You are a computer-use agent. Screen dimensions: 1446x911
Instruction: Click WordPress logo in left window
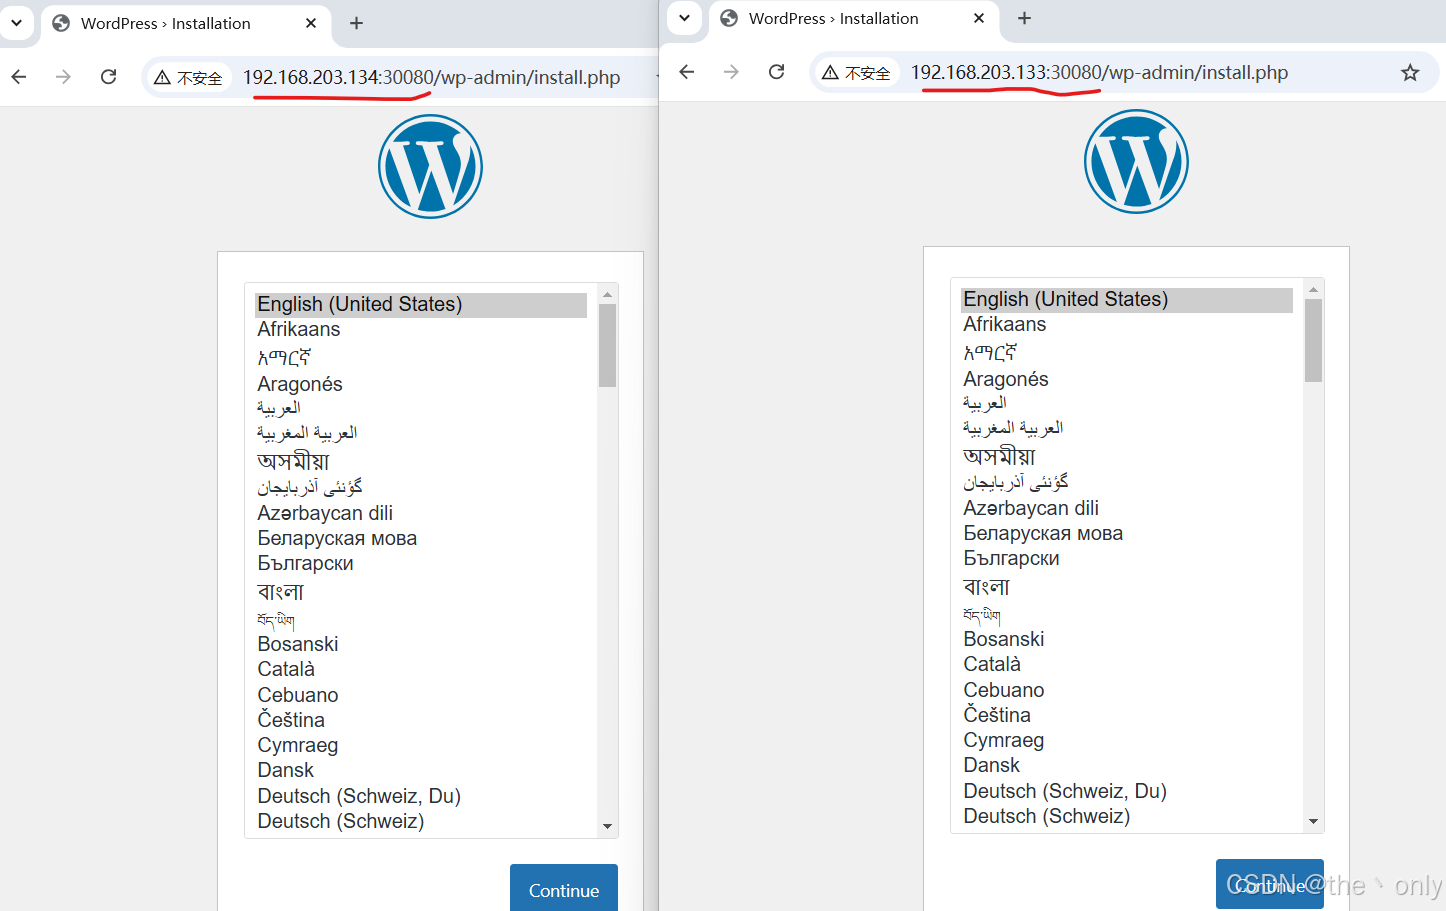click(x=430, y=166)
